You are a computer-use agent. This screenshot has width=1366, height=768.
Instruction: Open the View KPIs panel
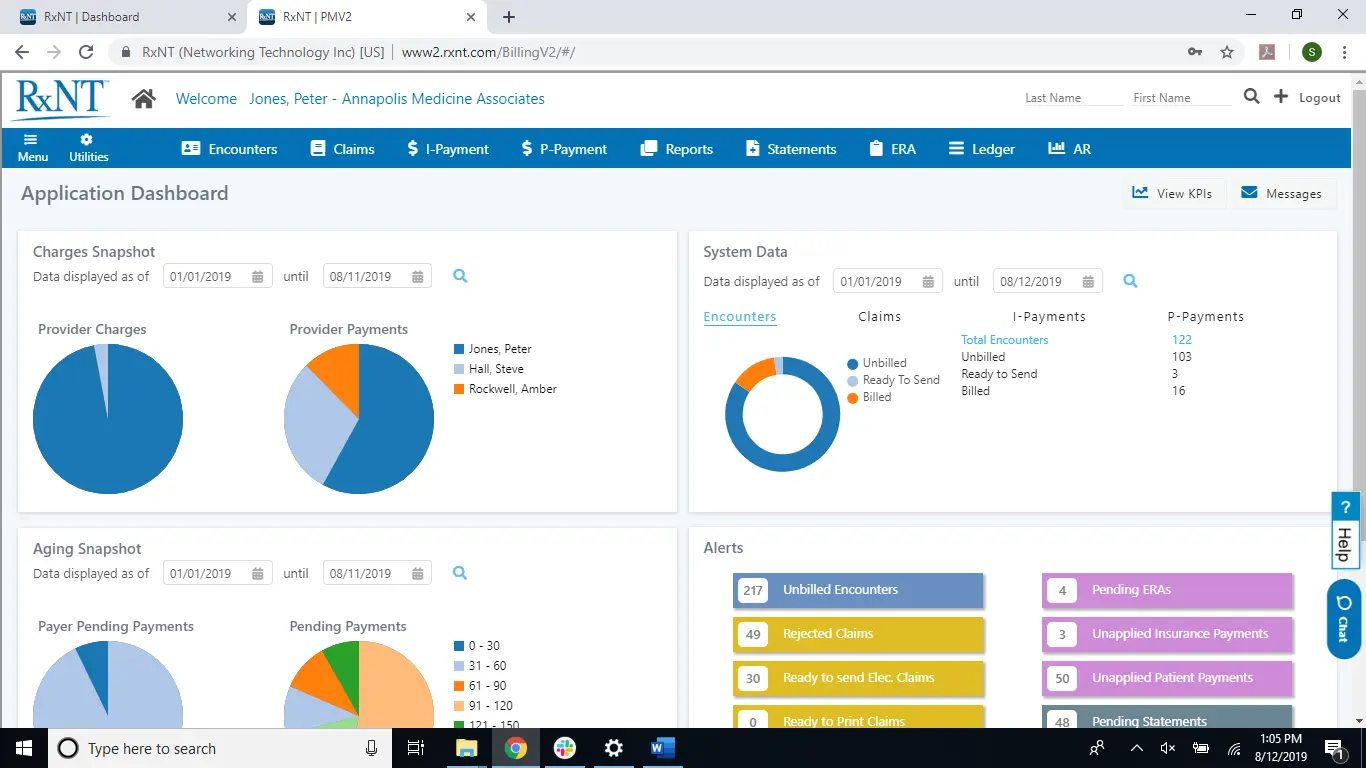(1173, 193)
